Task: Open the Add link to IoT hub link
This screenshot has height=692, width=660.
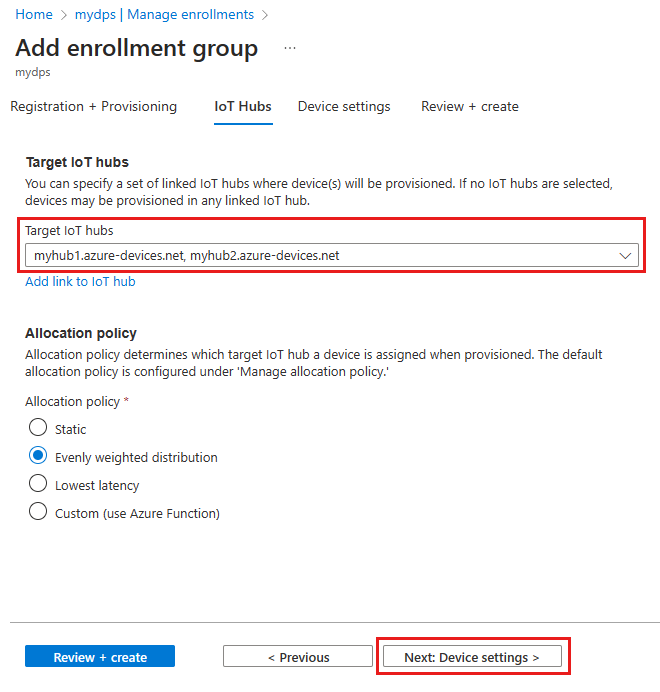Action: [80, 282]
